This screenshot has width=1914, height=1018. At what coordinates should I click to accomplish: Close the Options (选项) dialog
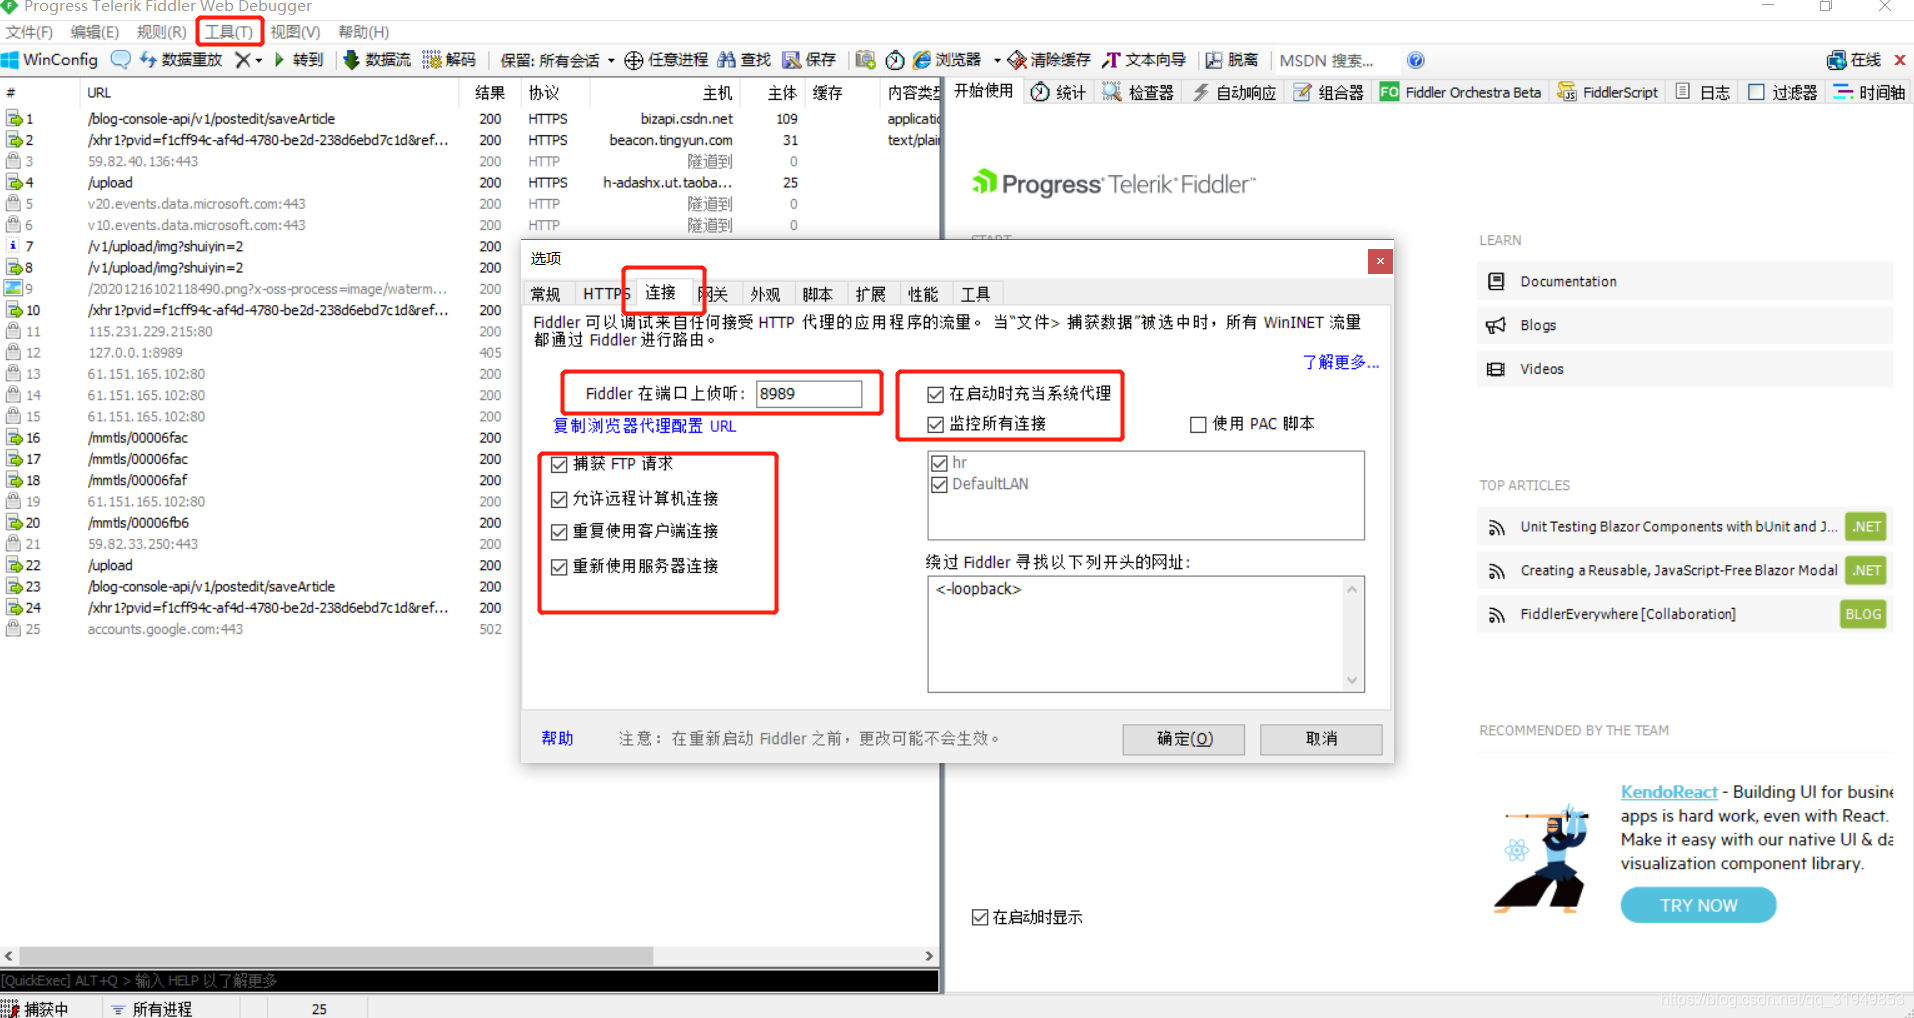1380,261
